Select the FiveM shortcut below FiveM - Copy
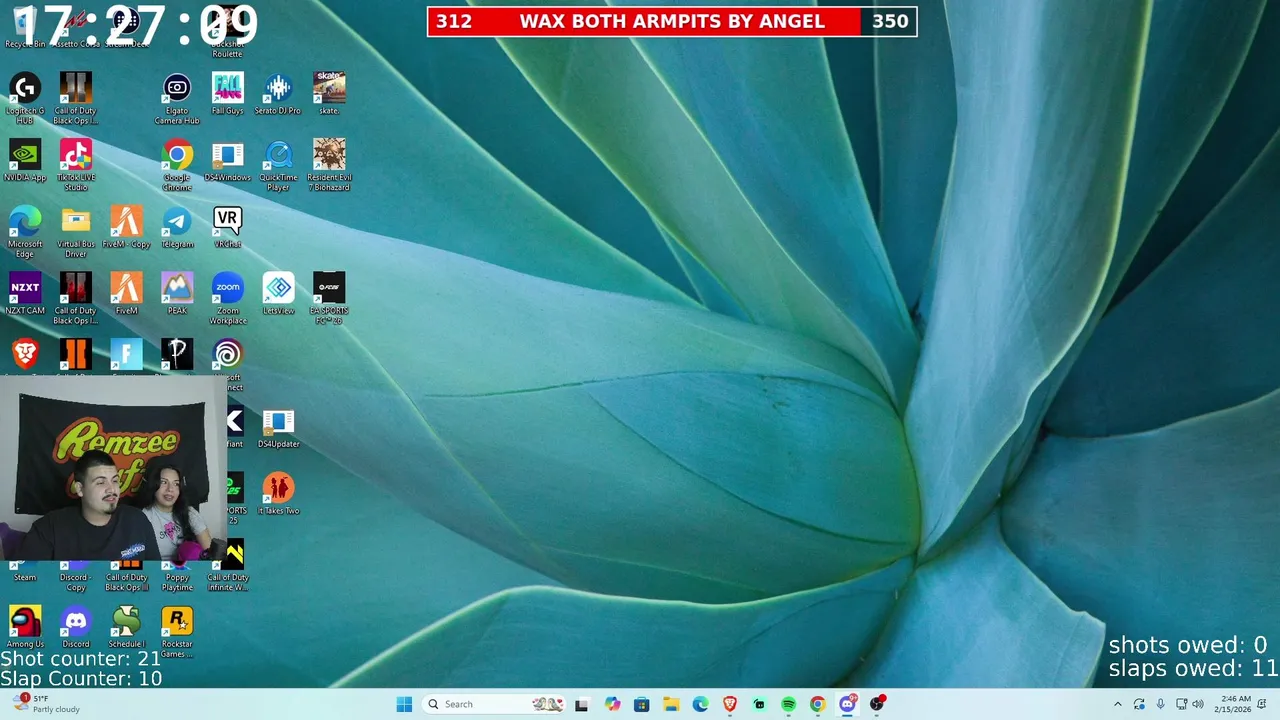The width and height of the screenshot is (1280, 720). point(126,294)
